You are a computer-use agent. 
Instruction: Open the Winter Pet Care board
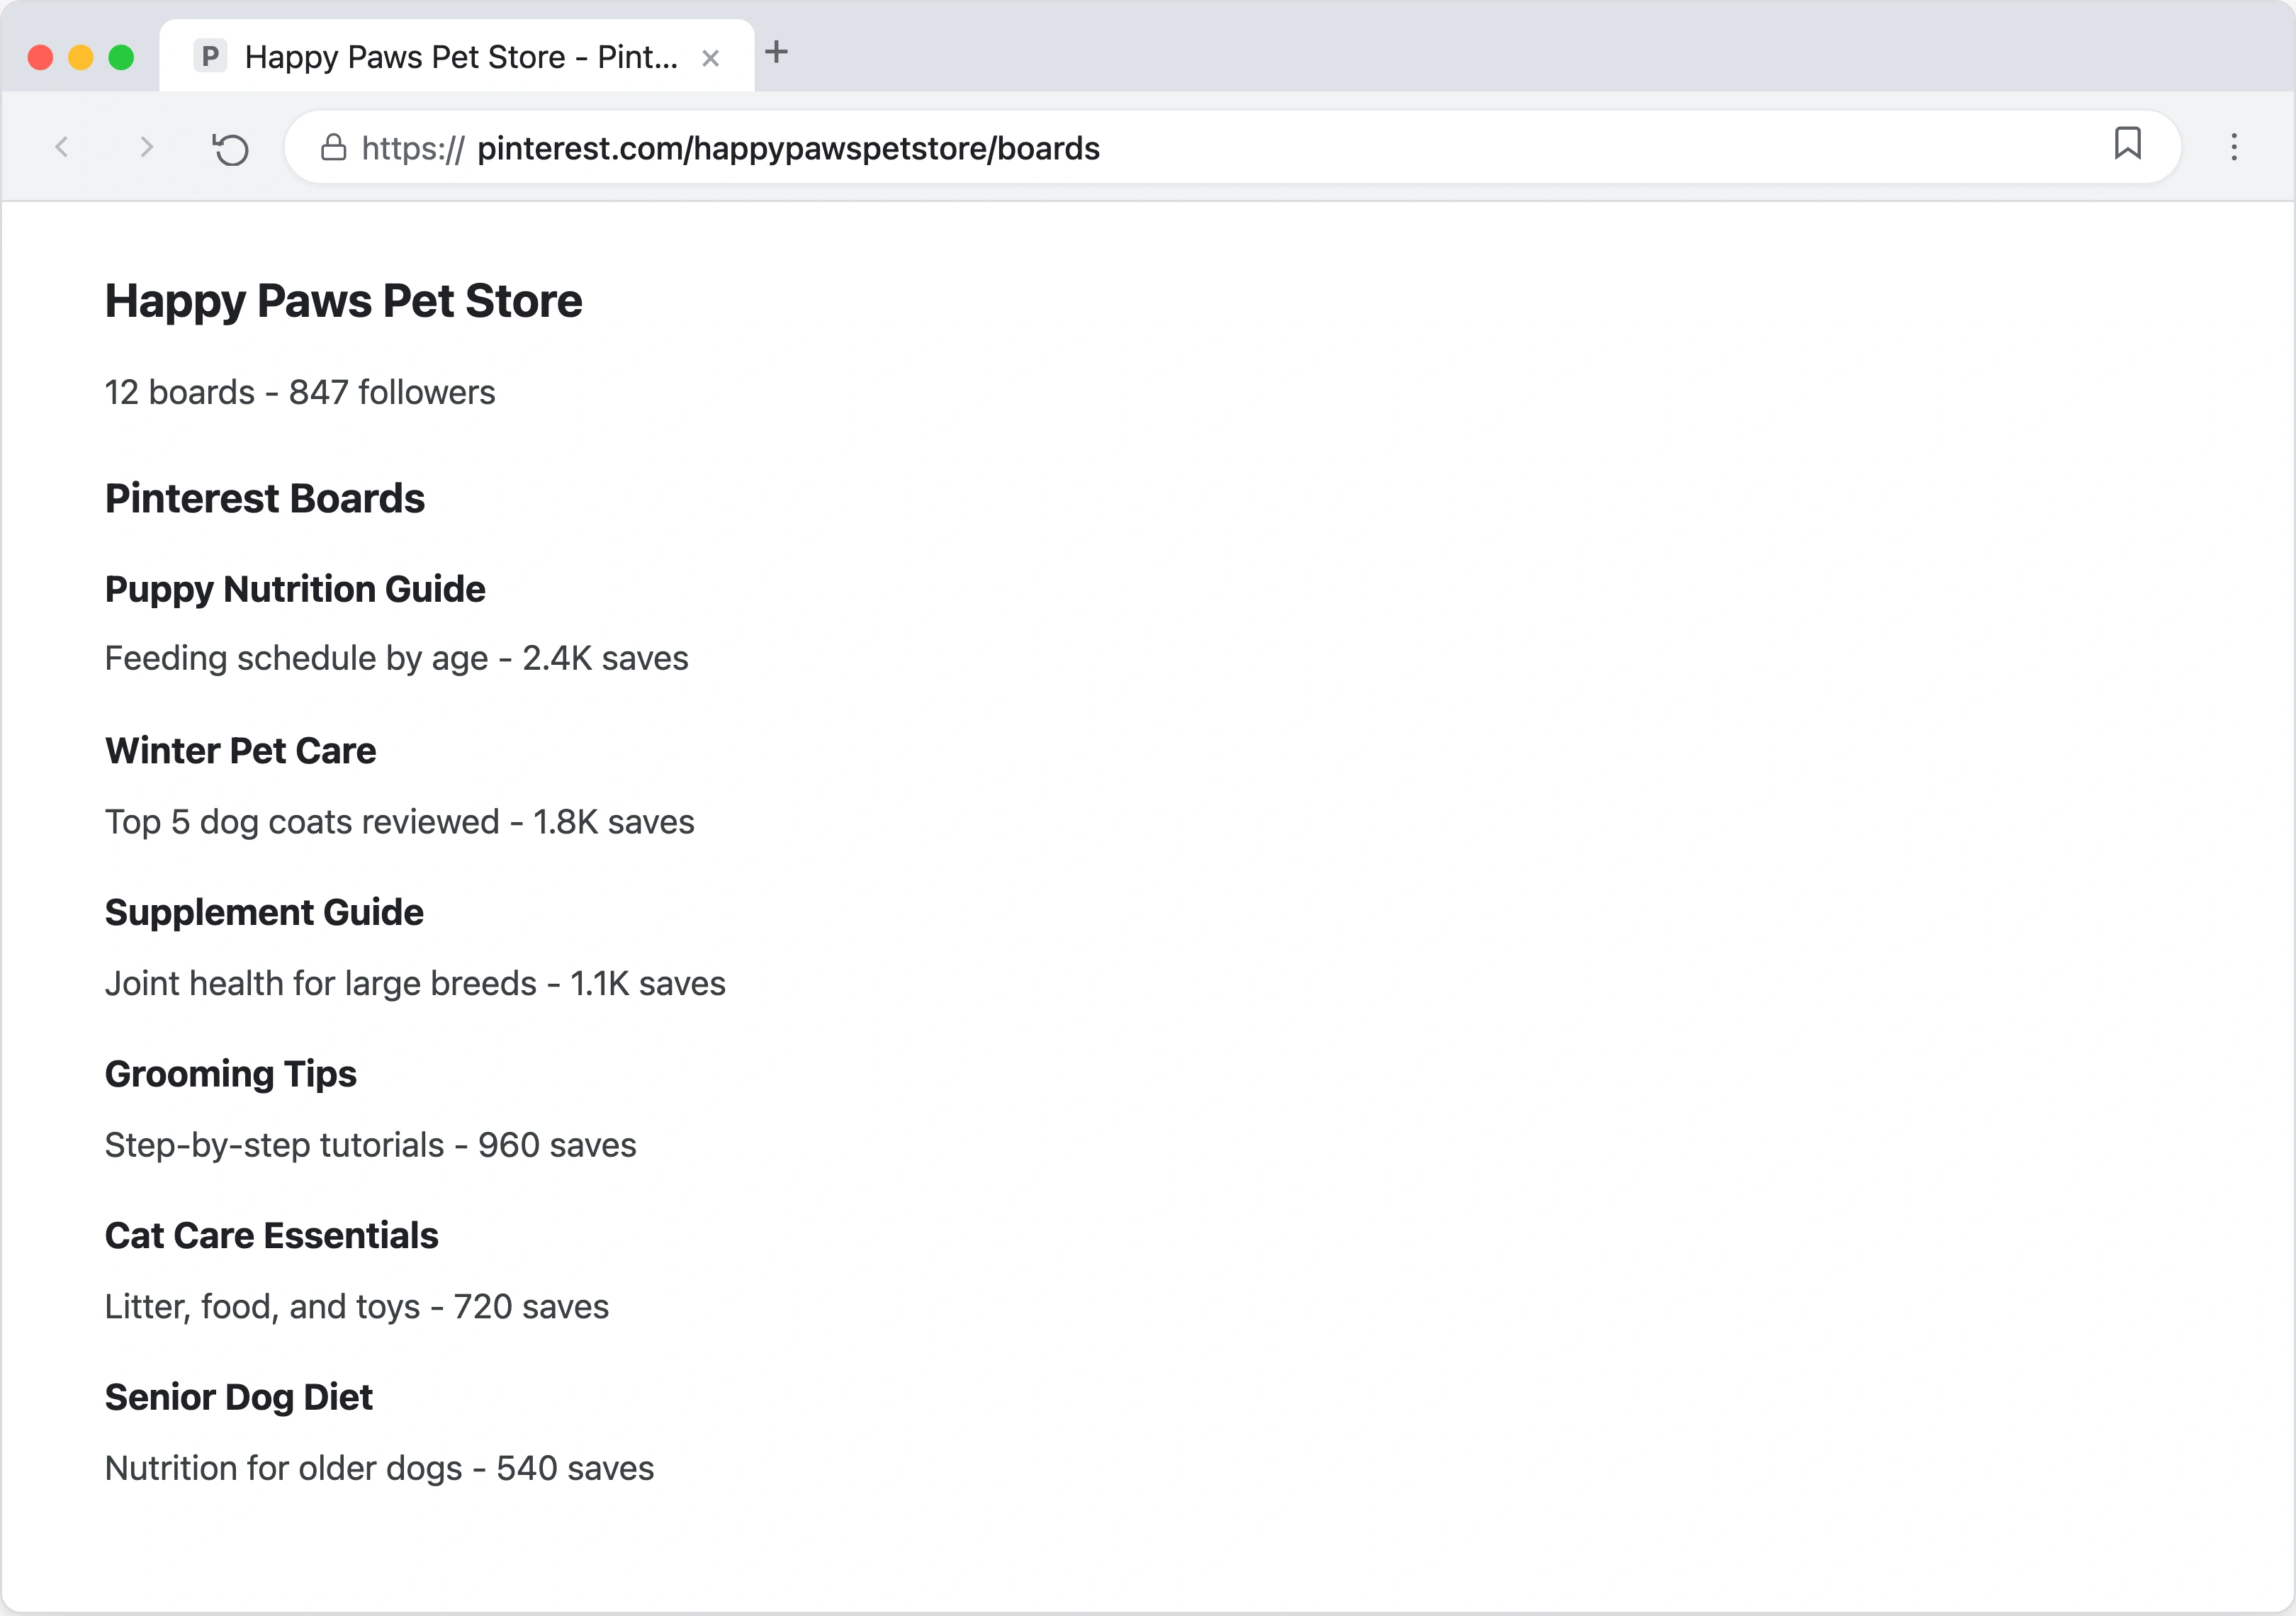tap(240, 750)
